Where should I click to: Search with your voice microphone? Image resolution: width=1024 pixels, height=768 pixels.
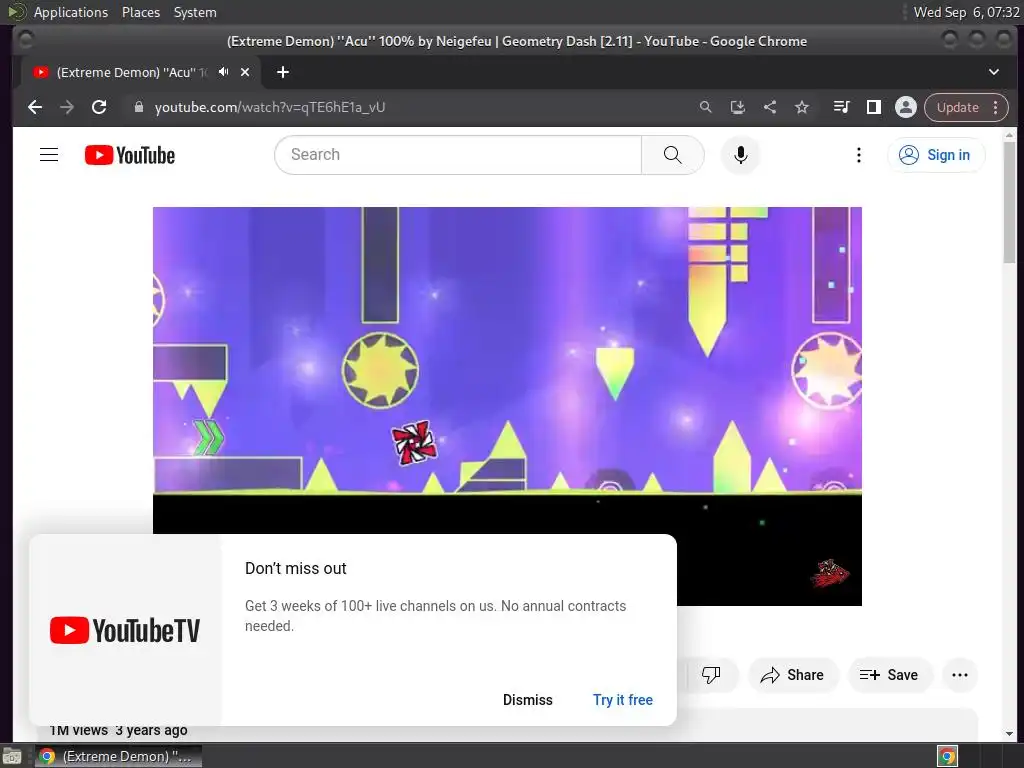tap(741, 155)
